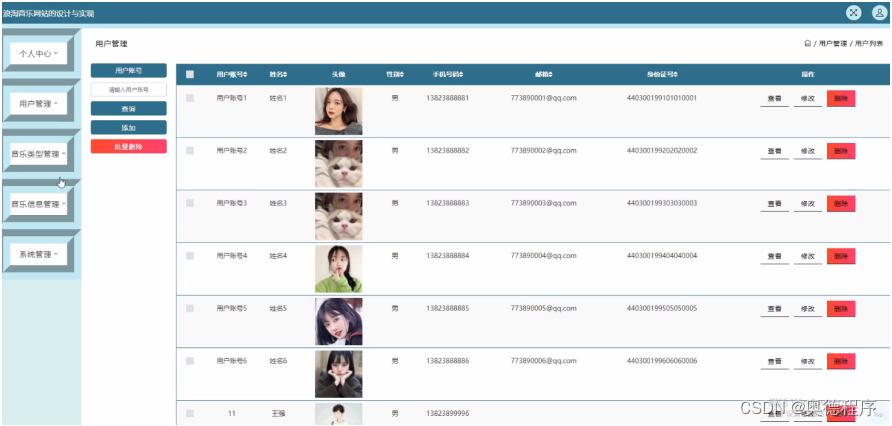View details with 查看 for 用户账号1
892x426 pixels.
click(x=774, y=98)
